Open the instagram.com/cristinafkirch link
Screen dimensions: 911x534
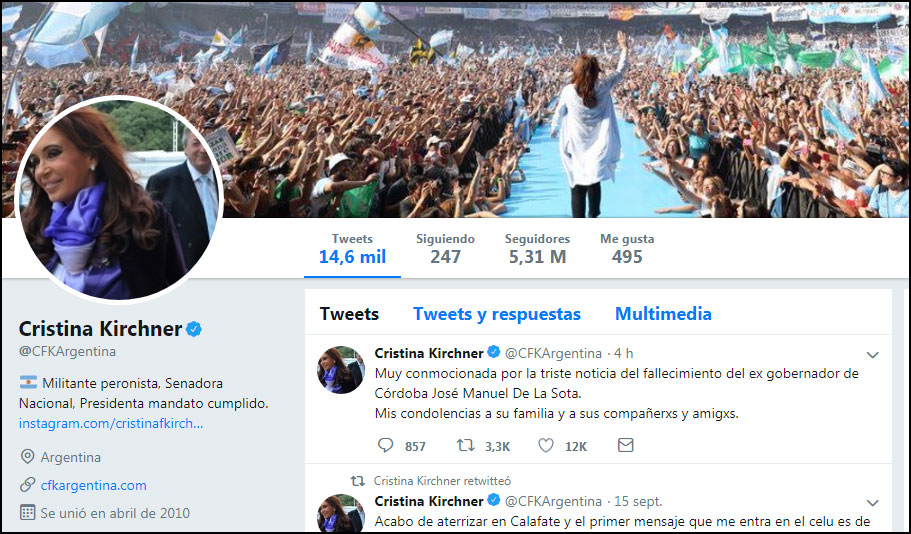(x=111, y=424)
